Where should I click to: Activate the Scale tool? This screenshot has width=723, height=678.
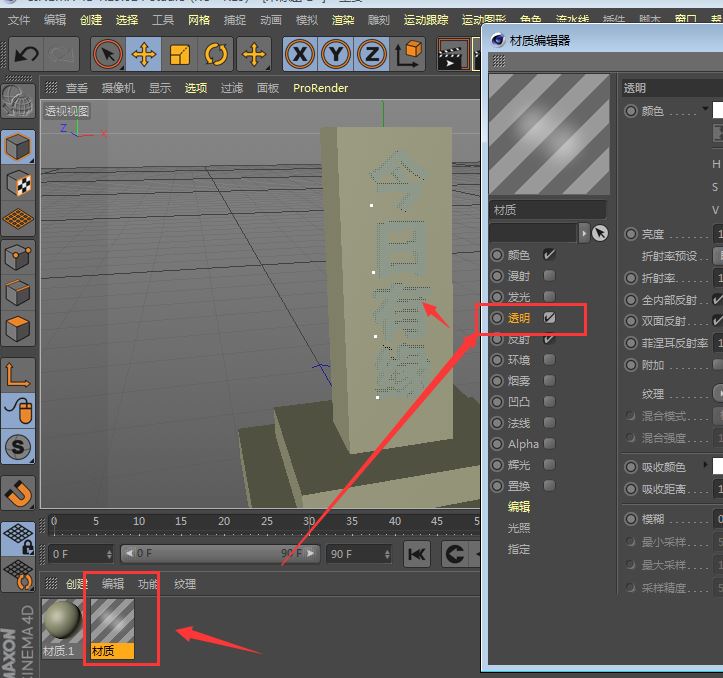(x=180, y=55)
